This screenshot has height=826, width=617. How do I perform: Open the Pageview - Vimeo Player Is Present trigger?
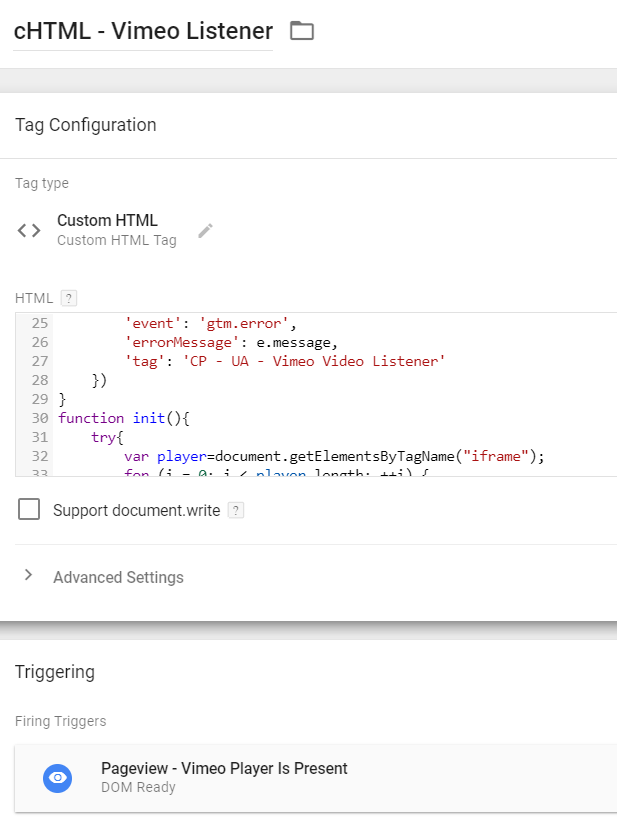(x=224, y=769)
